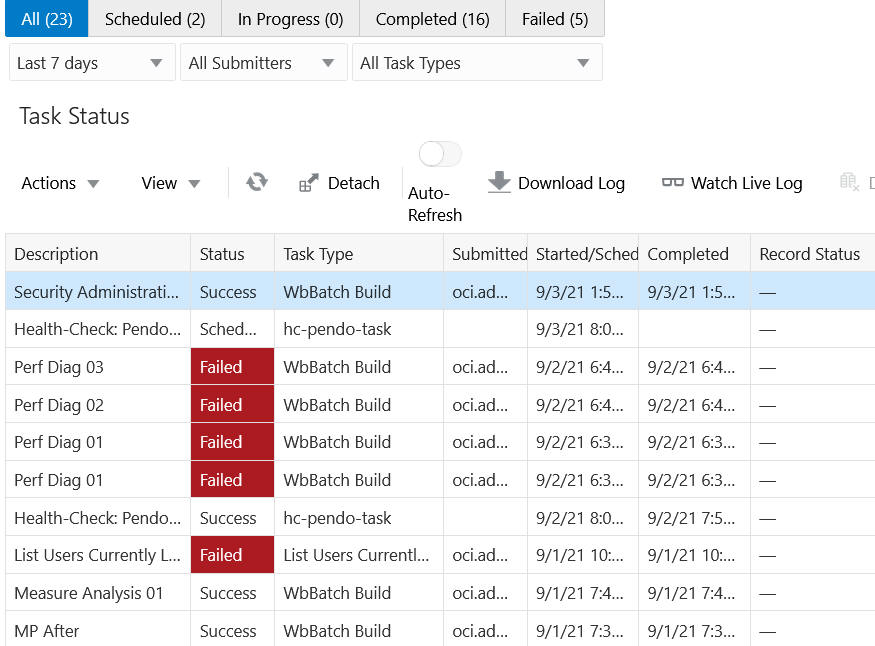Screen dimensions: 875x646
Task: Switch to the Failed (5) tab
Action: tap(555, 18)
